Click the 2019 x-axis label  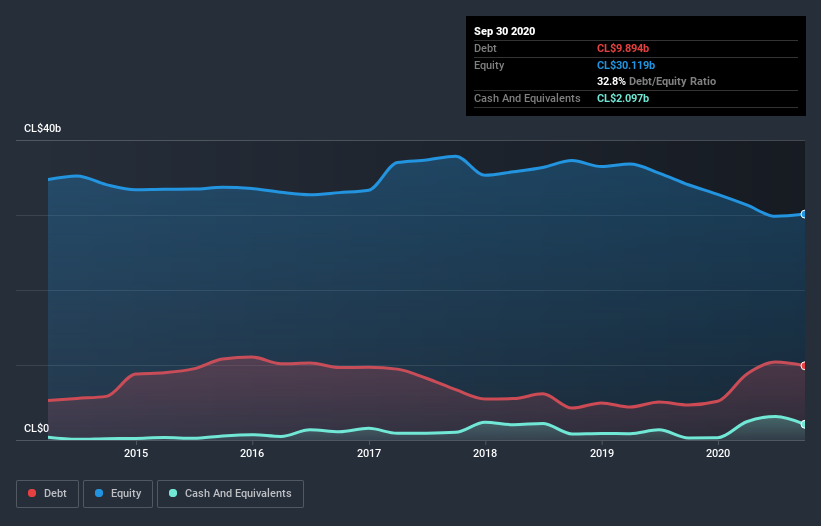point(602,453)
